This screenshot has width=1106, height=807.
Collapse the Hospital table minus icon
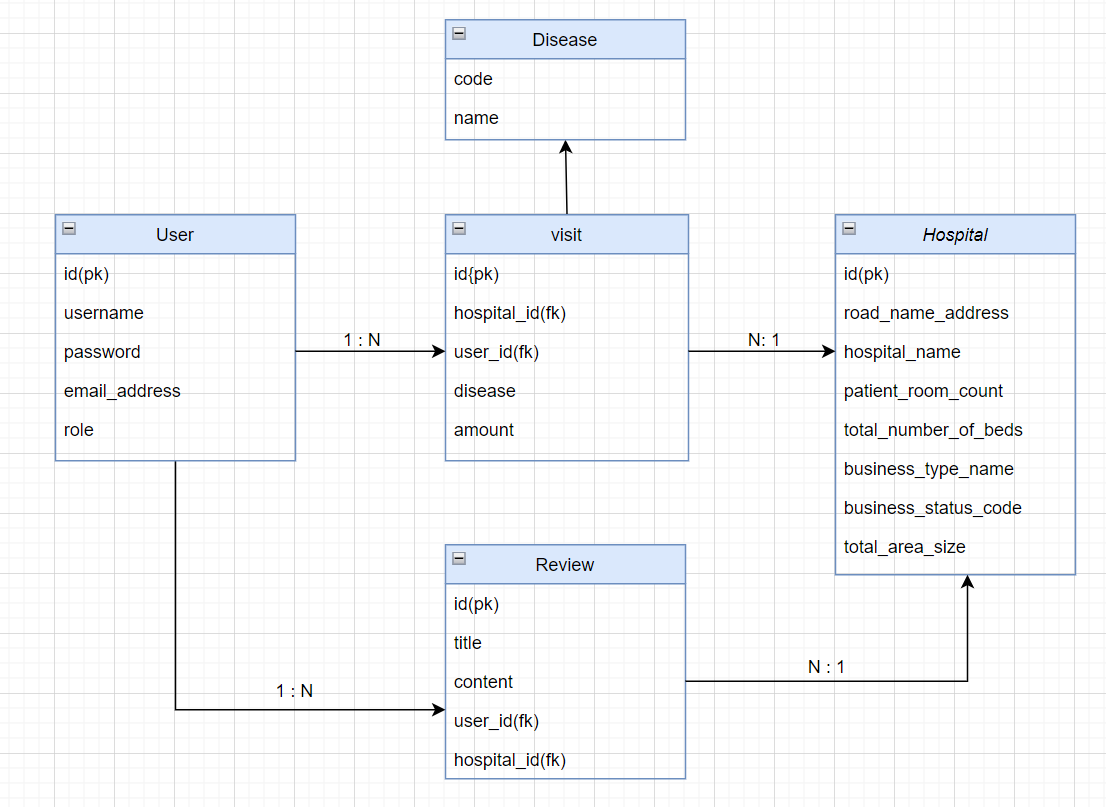pyautogui.click(x=848, y=228)
